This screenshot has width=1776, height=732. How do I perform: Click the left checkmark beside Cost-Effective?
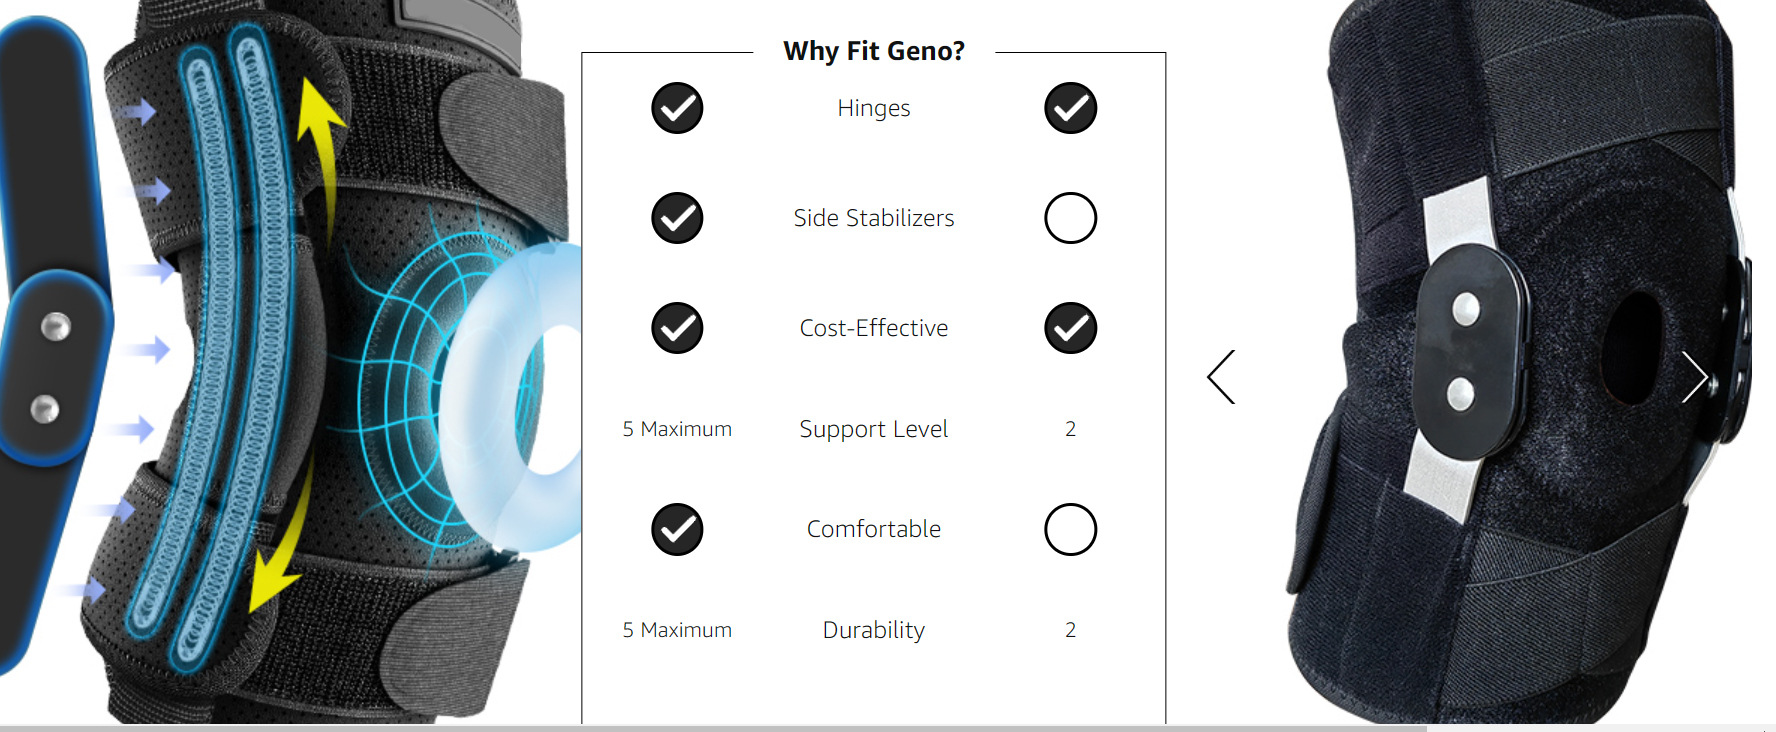pyautogui.click(x=677, y=328)
